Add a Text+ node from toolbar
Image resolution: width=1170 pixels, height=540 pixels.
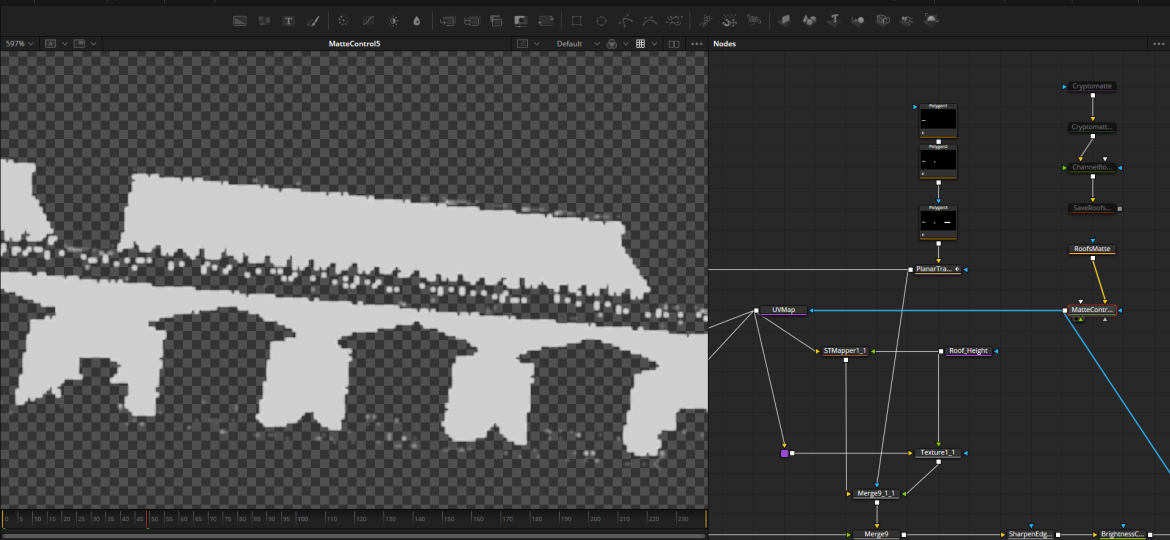click(289, 20)
